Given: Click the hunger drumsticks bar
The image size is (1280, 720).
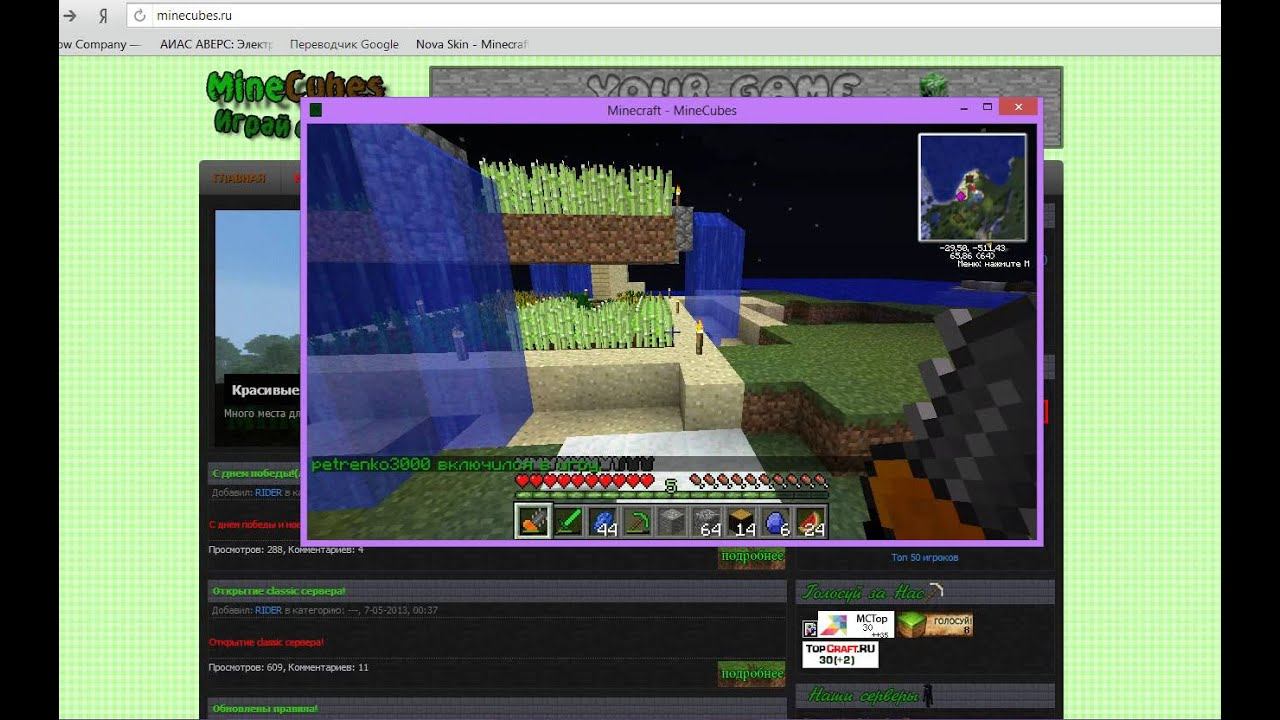Looking at the screenshot, I should point(759,482).
